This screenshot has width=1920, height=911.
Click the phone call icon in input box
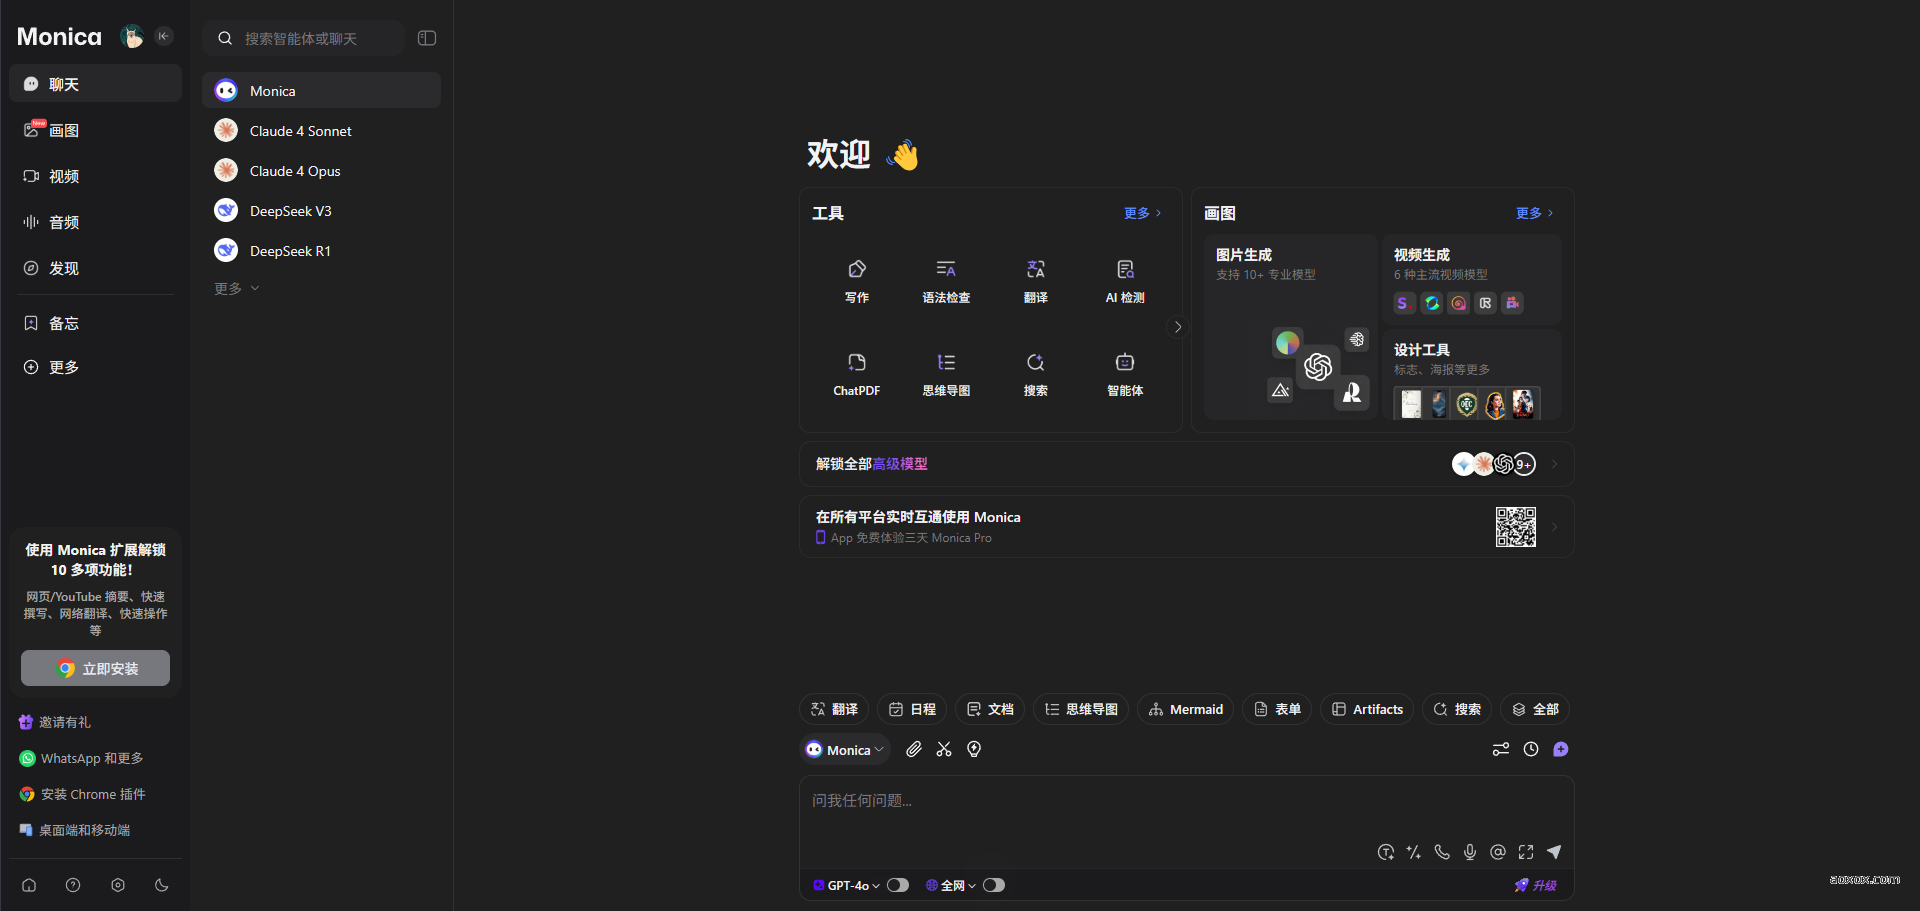coord(1442,852)
